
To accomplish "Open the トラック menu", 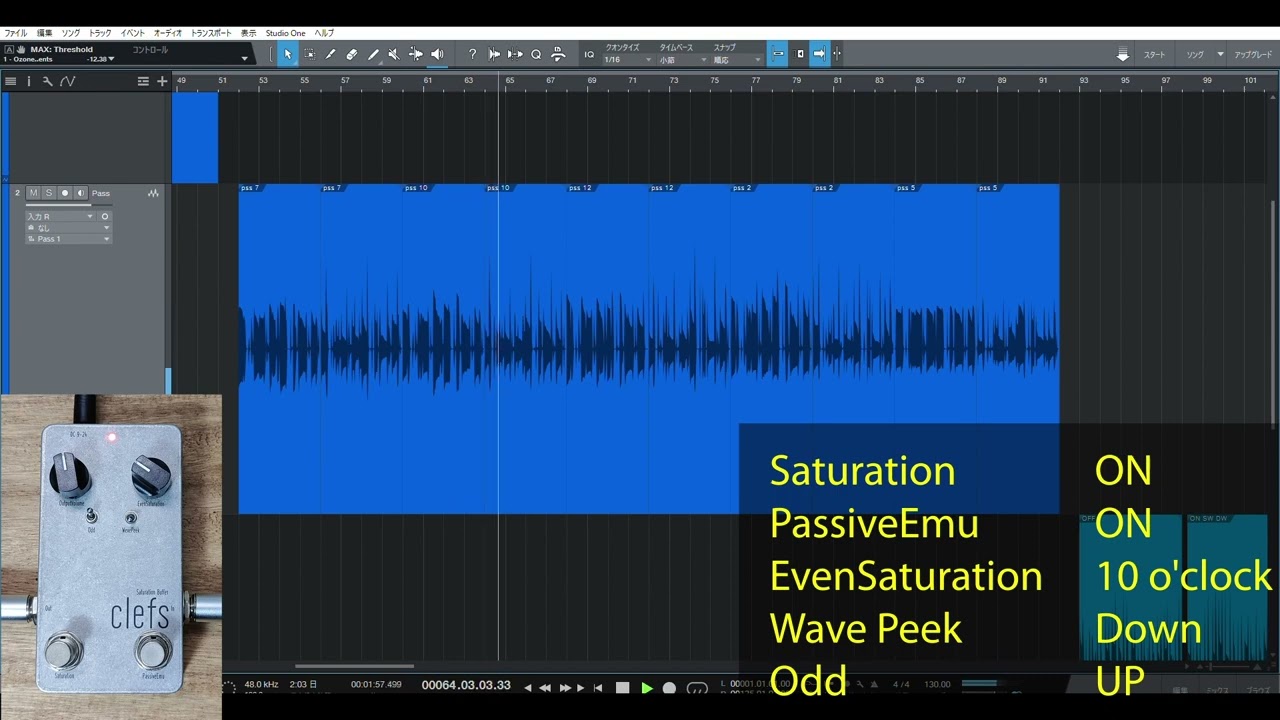I will (100, 33).
